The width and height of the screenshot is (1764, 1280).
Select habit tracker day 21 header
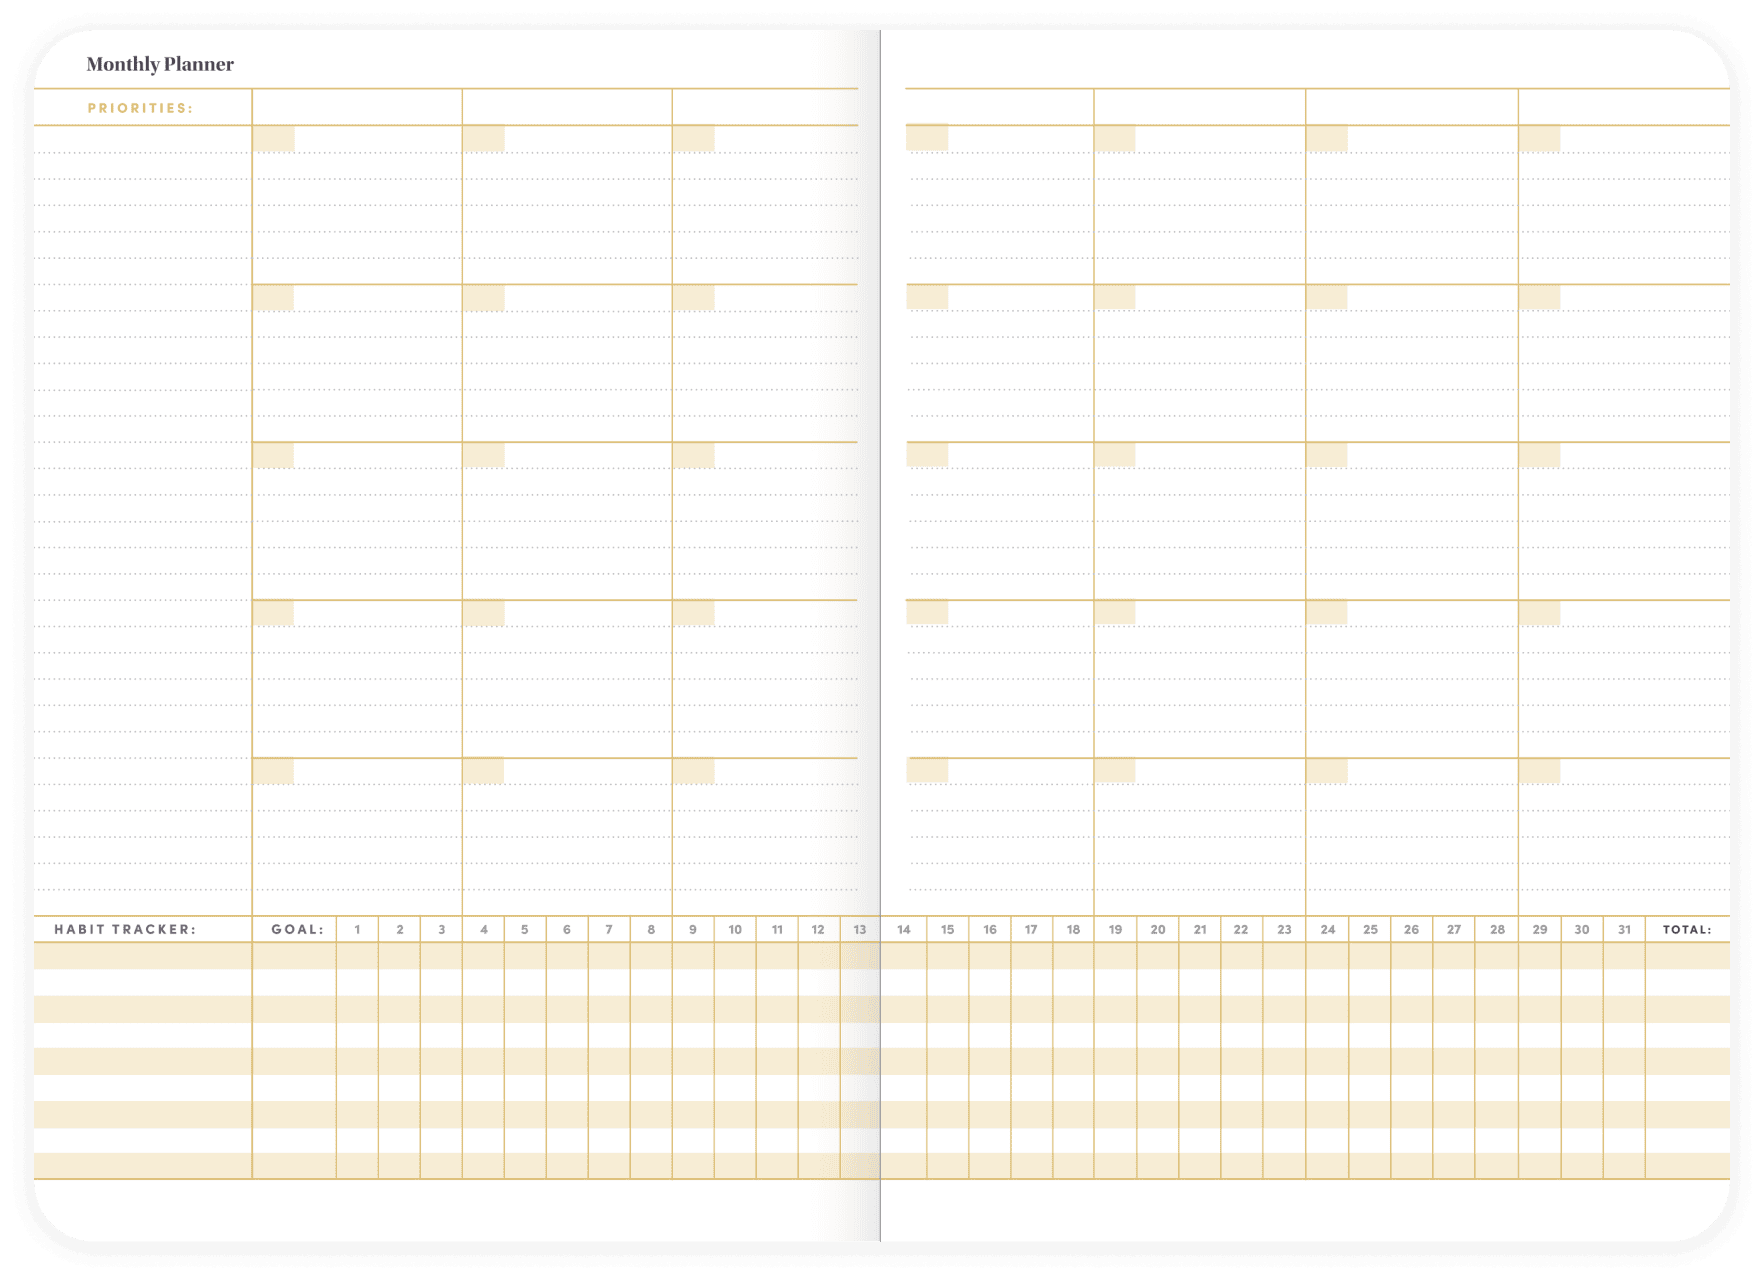pyautogui.click(x=1200, y=929)
